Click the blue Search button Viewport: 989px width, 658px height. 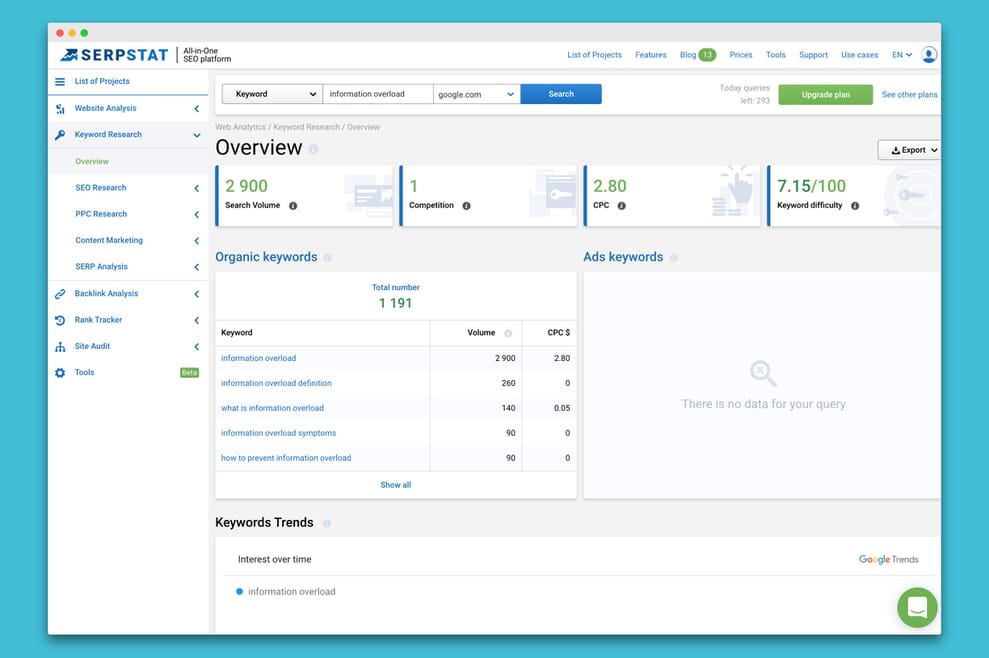[561, 94]
